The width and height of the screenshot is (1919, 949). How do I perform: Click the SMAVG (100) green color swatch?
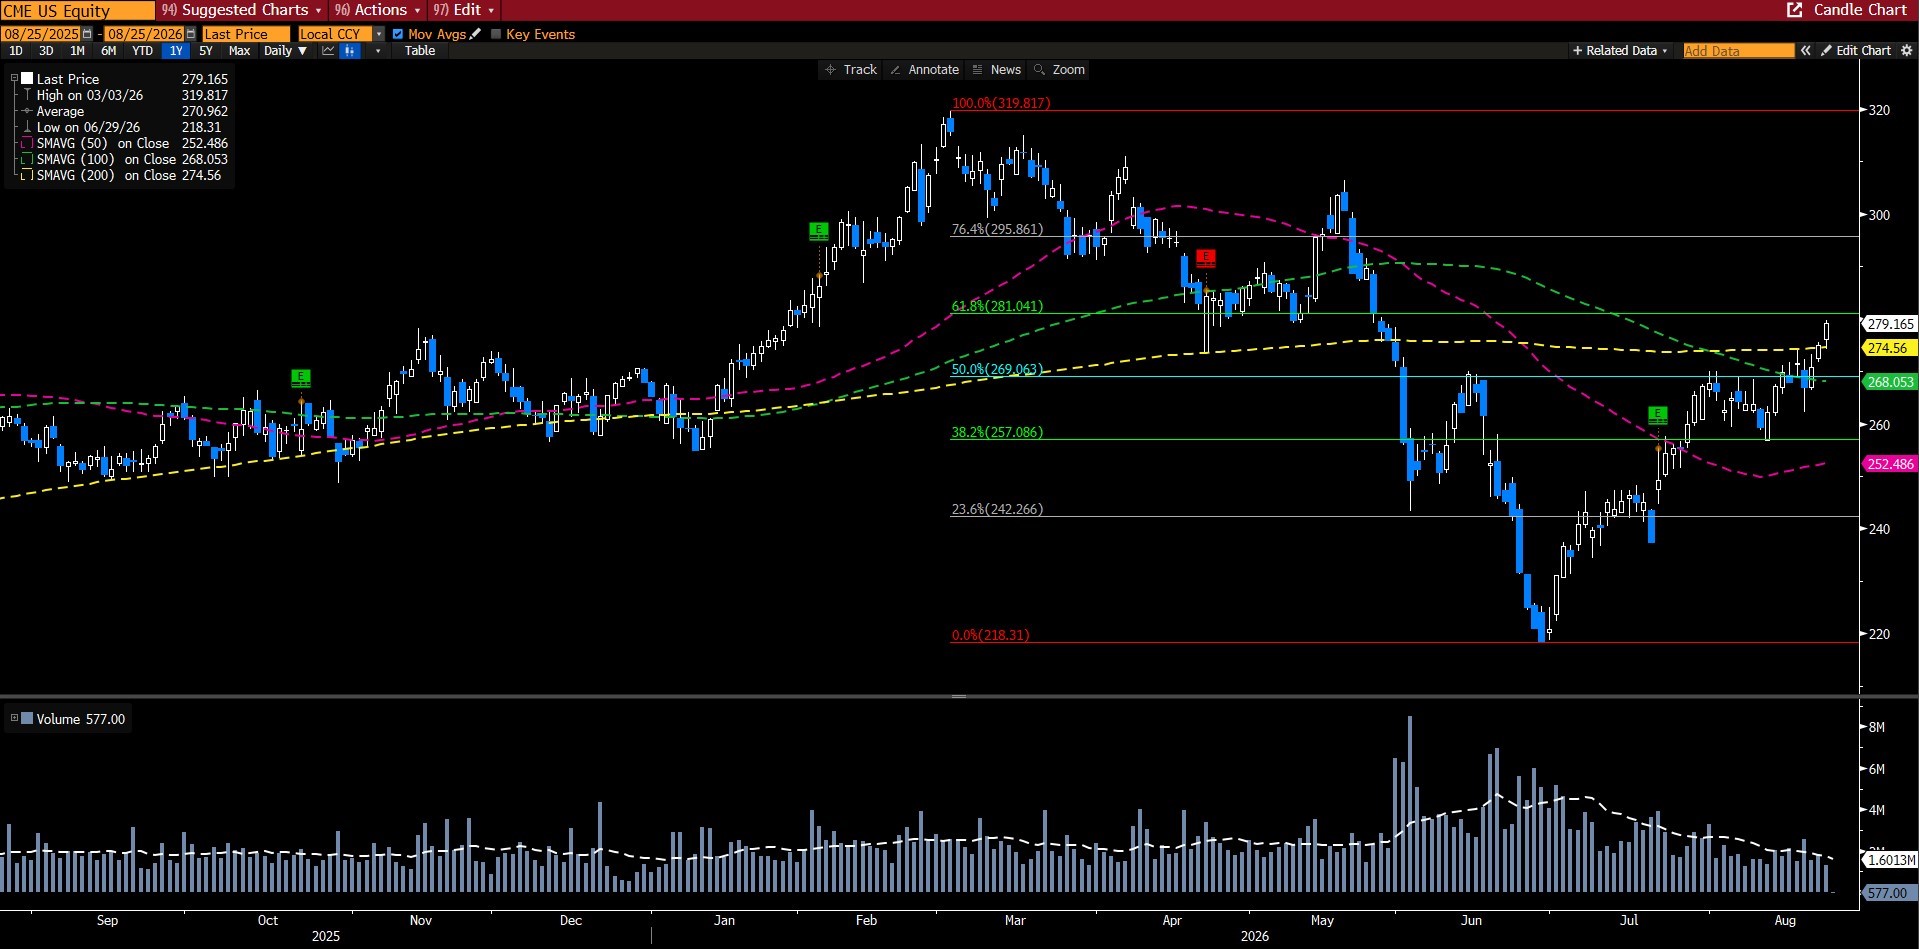pos(28,159)
